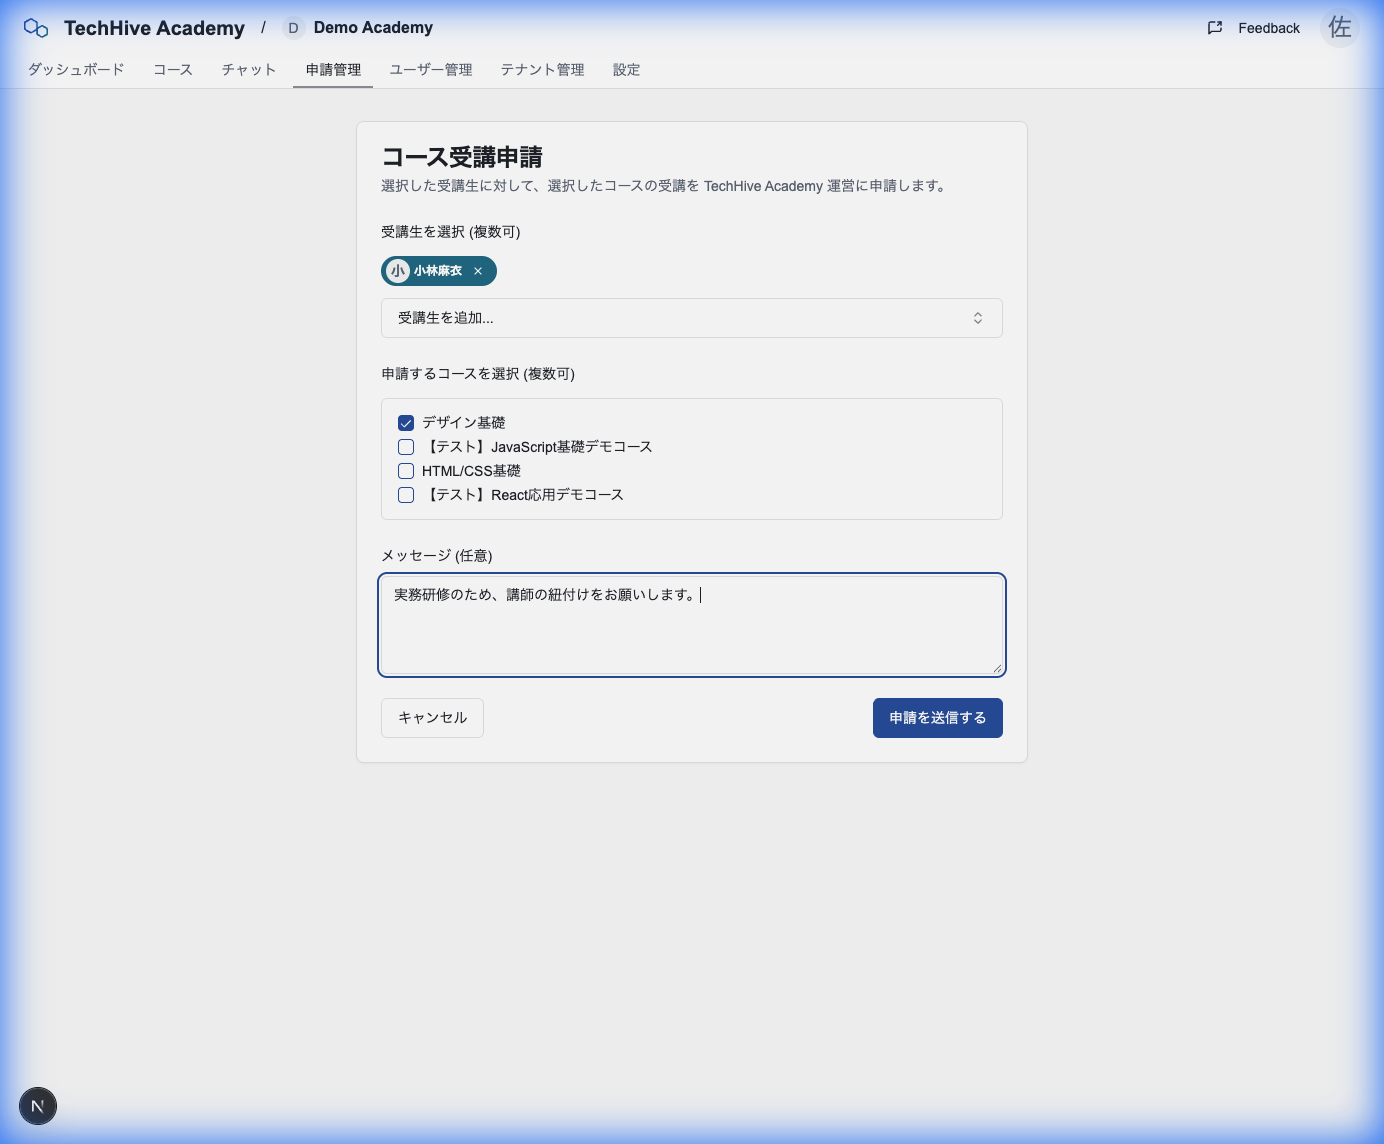Remove 小林麻衣 chip with the x icon
1384x1144 pixels.
pyautogui.click(x=478, y=271)
